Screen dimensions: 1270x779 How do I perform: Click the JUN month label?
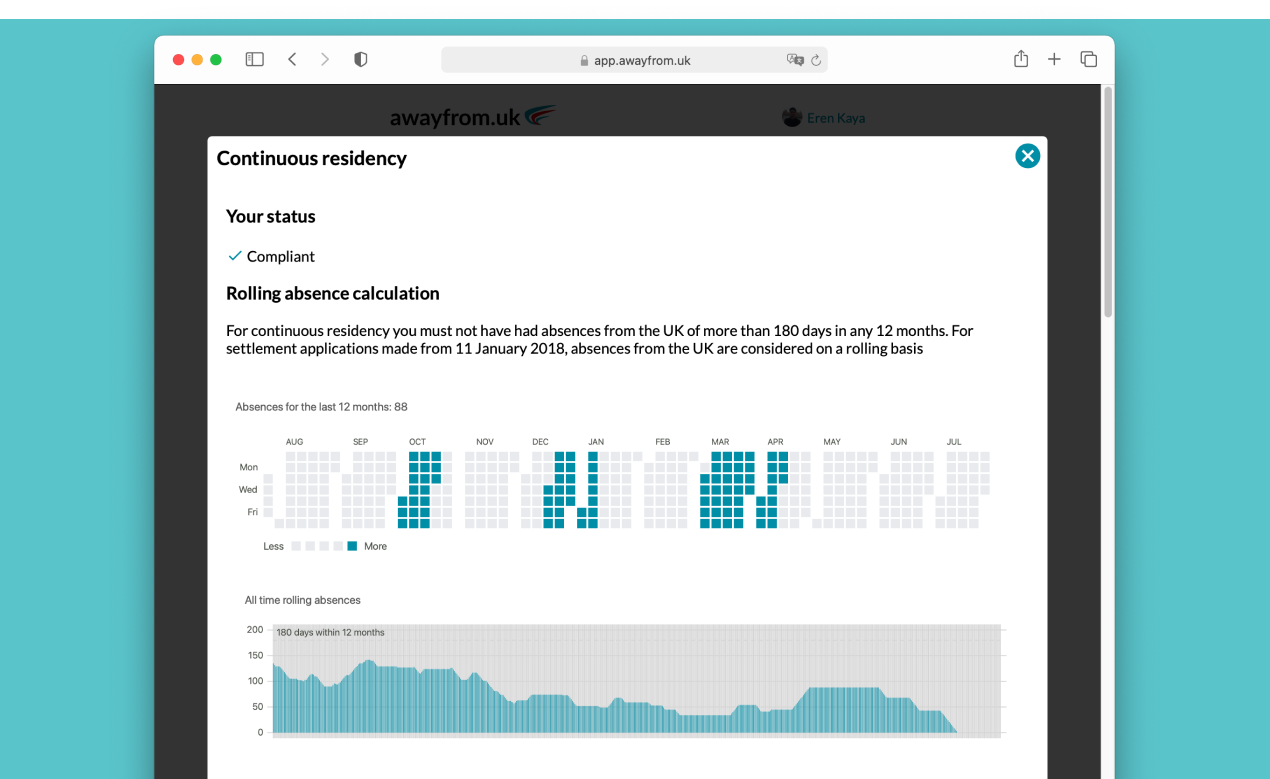click(899, 442)
